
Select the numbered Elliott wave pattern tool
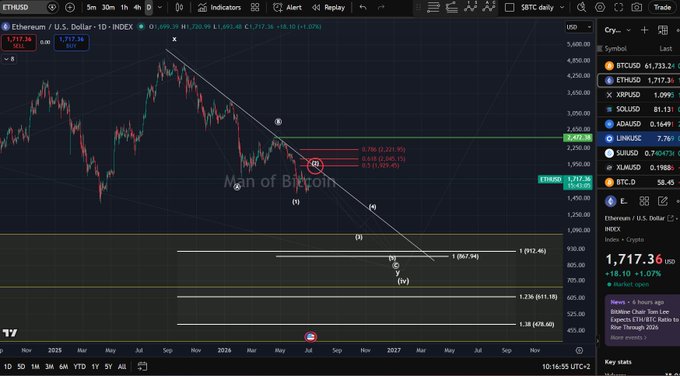[x=470, y=7]
